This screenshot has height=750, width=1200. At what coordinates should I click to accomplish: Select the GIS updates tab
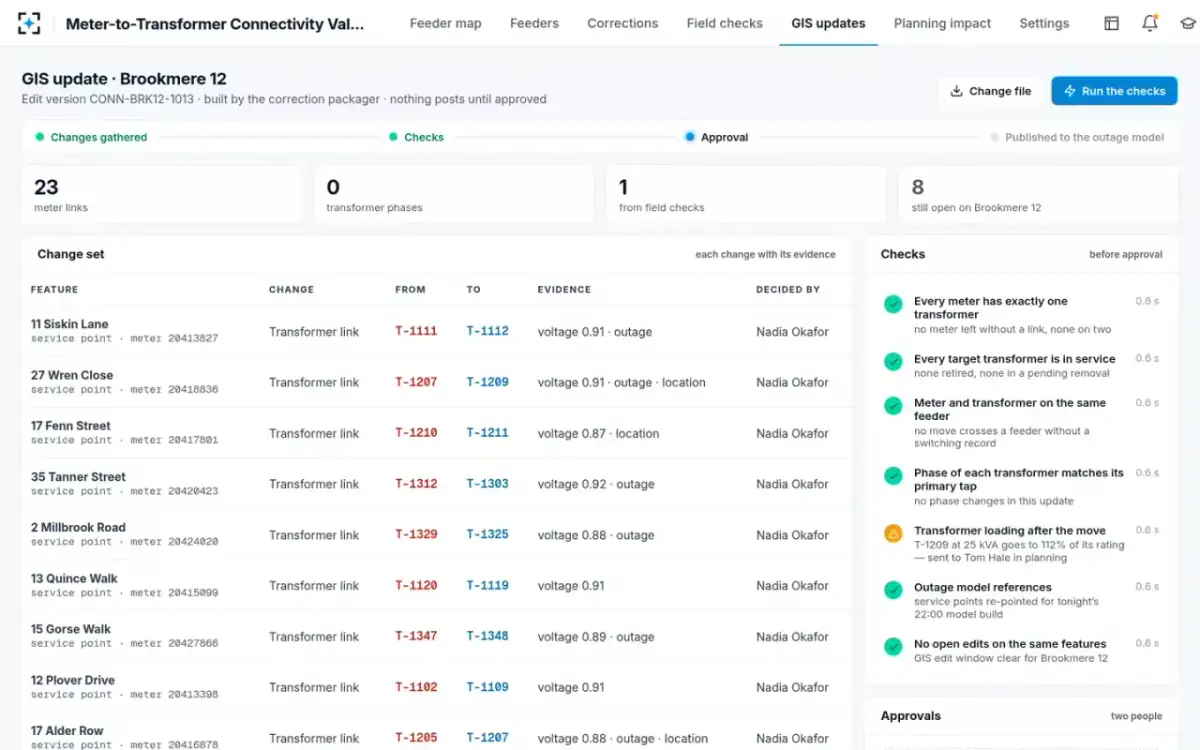[828, 23]
